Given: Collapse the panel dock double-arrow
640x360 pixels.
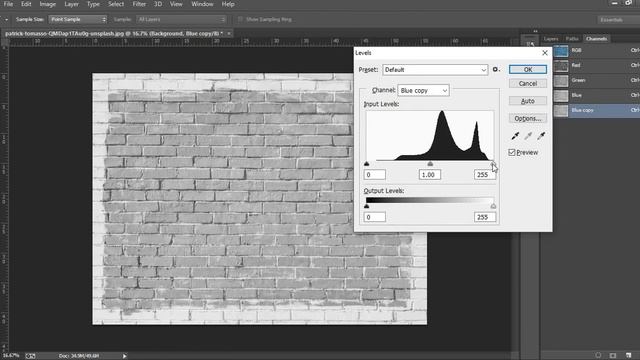Looking at the screenshot, I should pos(535,31).
